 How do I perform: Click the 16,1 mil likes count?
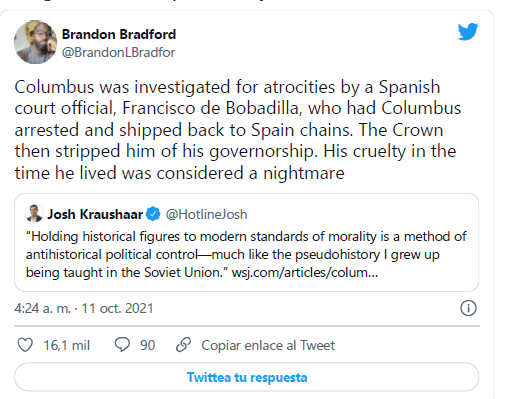(x=67, y=345)
